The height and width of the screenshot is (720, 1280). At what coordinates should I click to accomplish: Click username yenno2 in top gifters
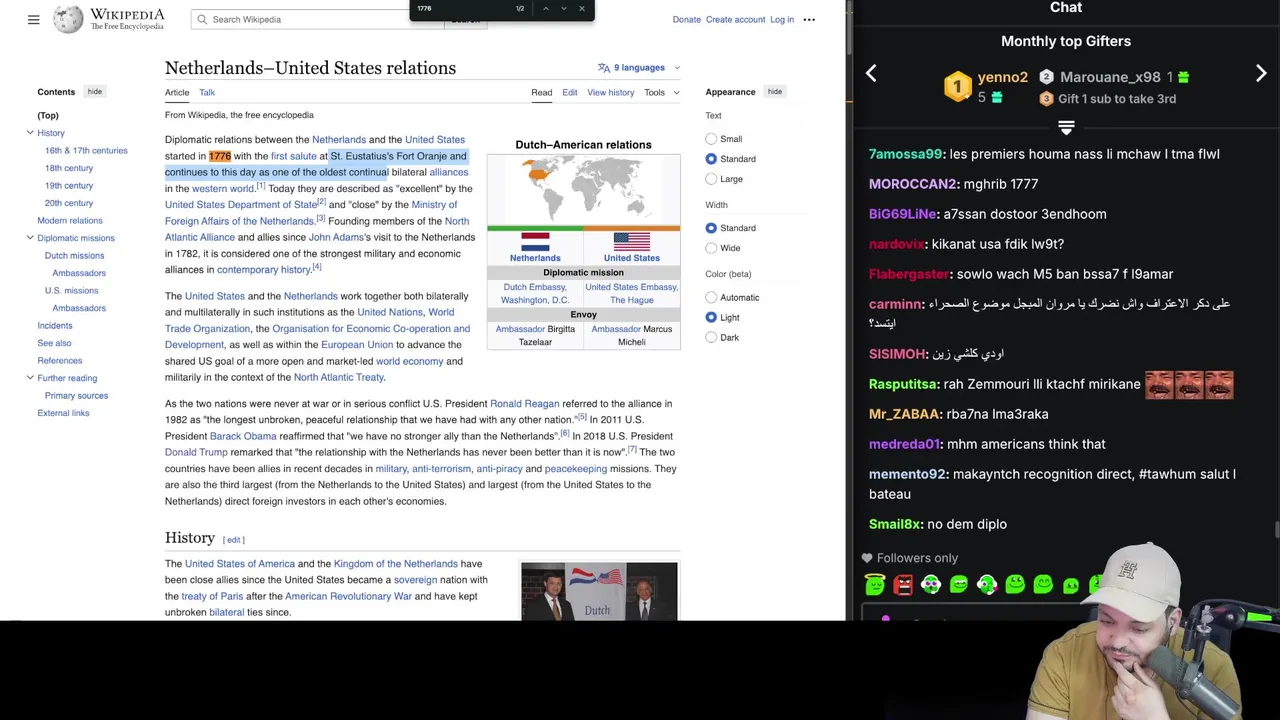[1002, 77]
